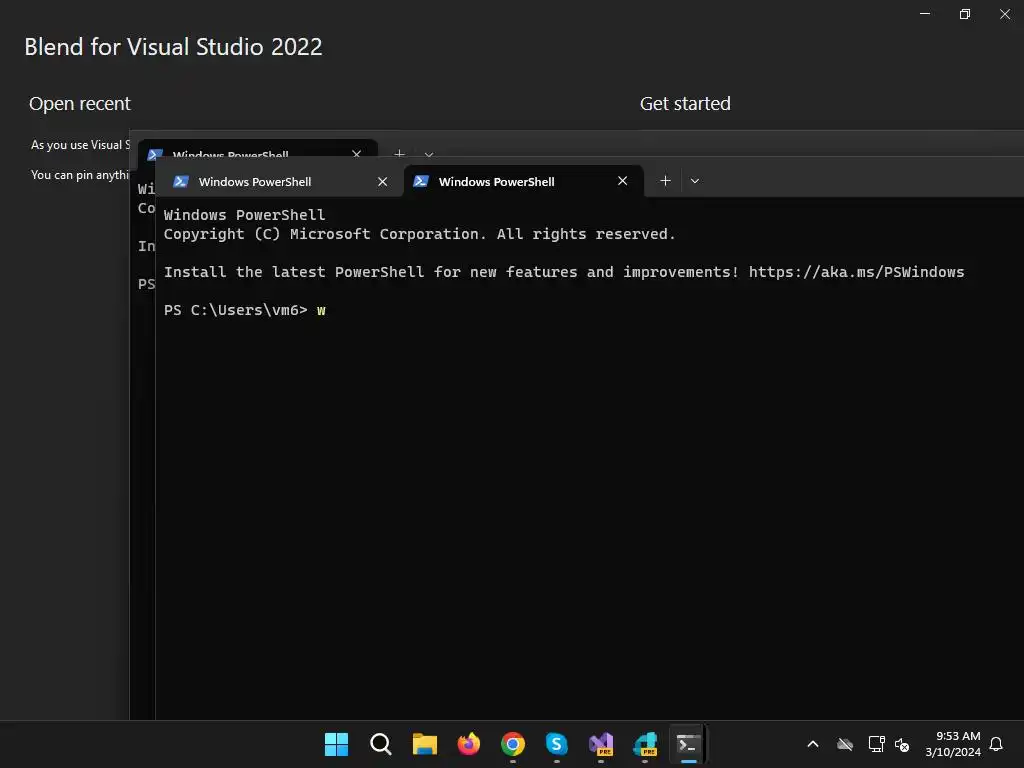The height and width of the screenshot is (768, 1024).
Task: Open Visual Studio Preview from taskbar
Action: coord(601,744)
